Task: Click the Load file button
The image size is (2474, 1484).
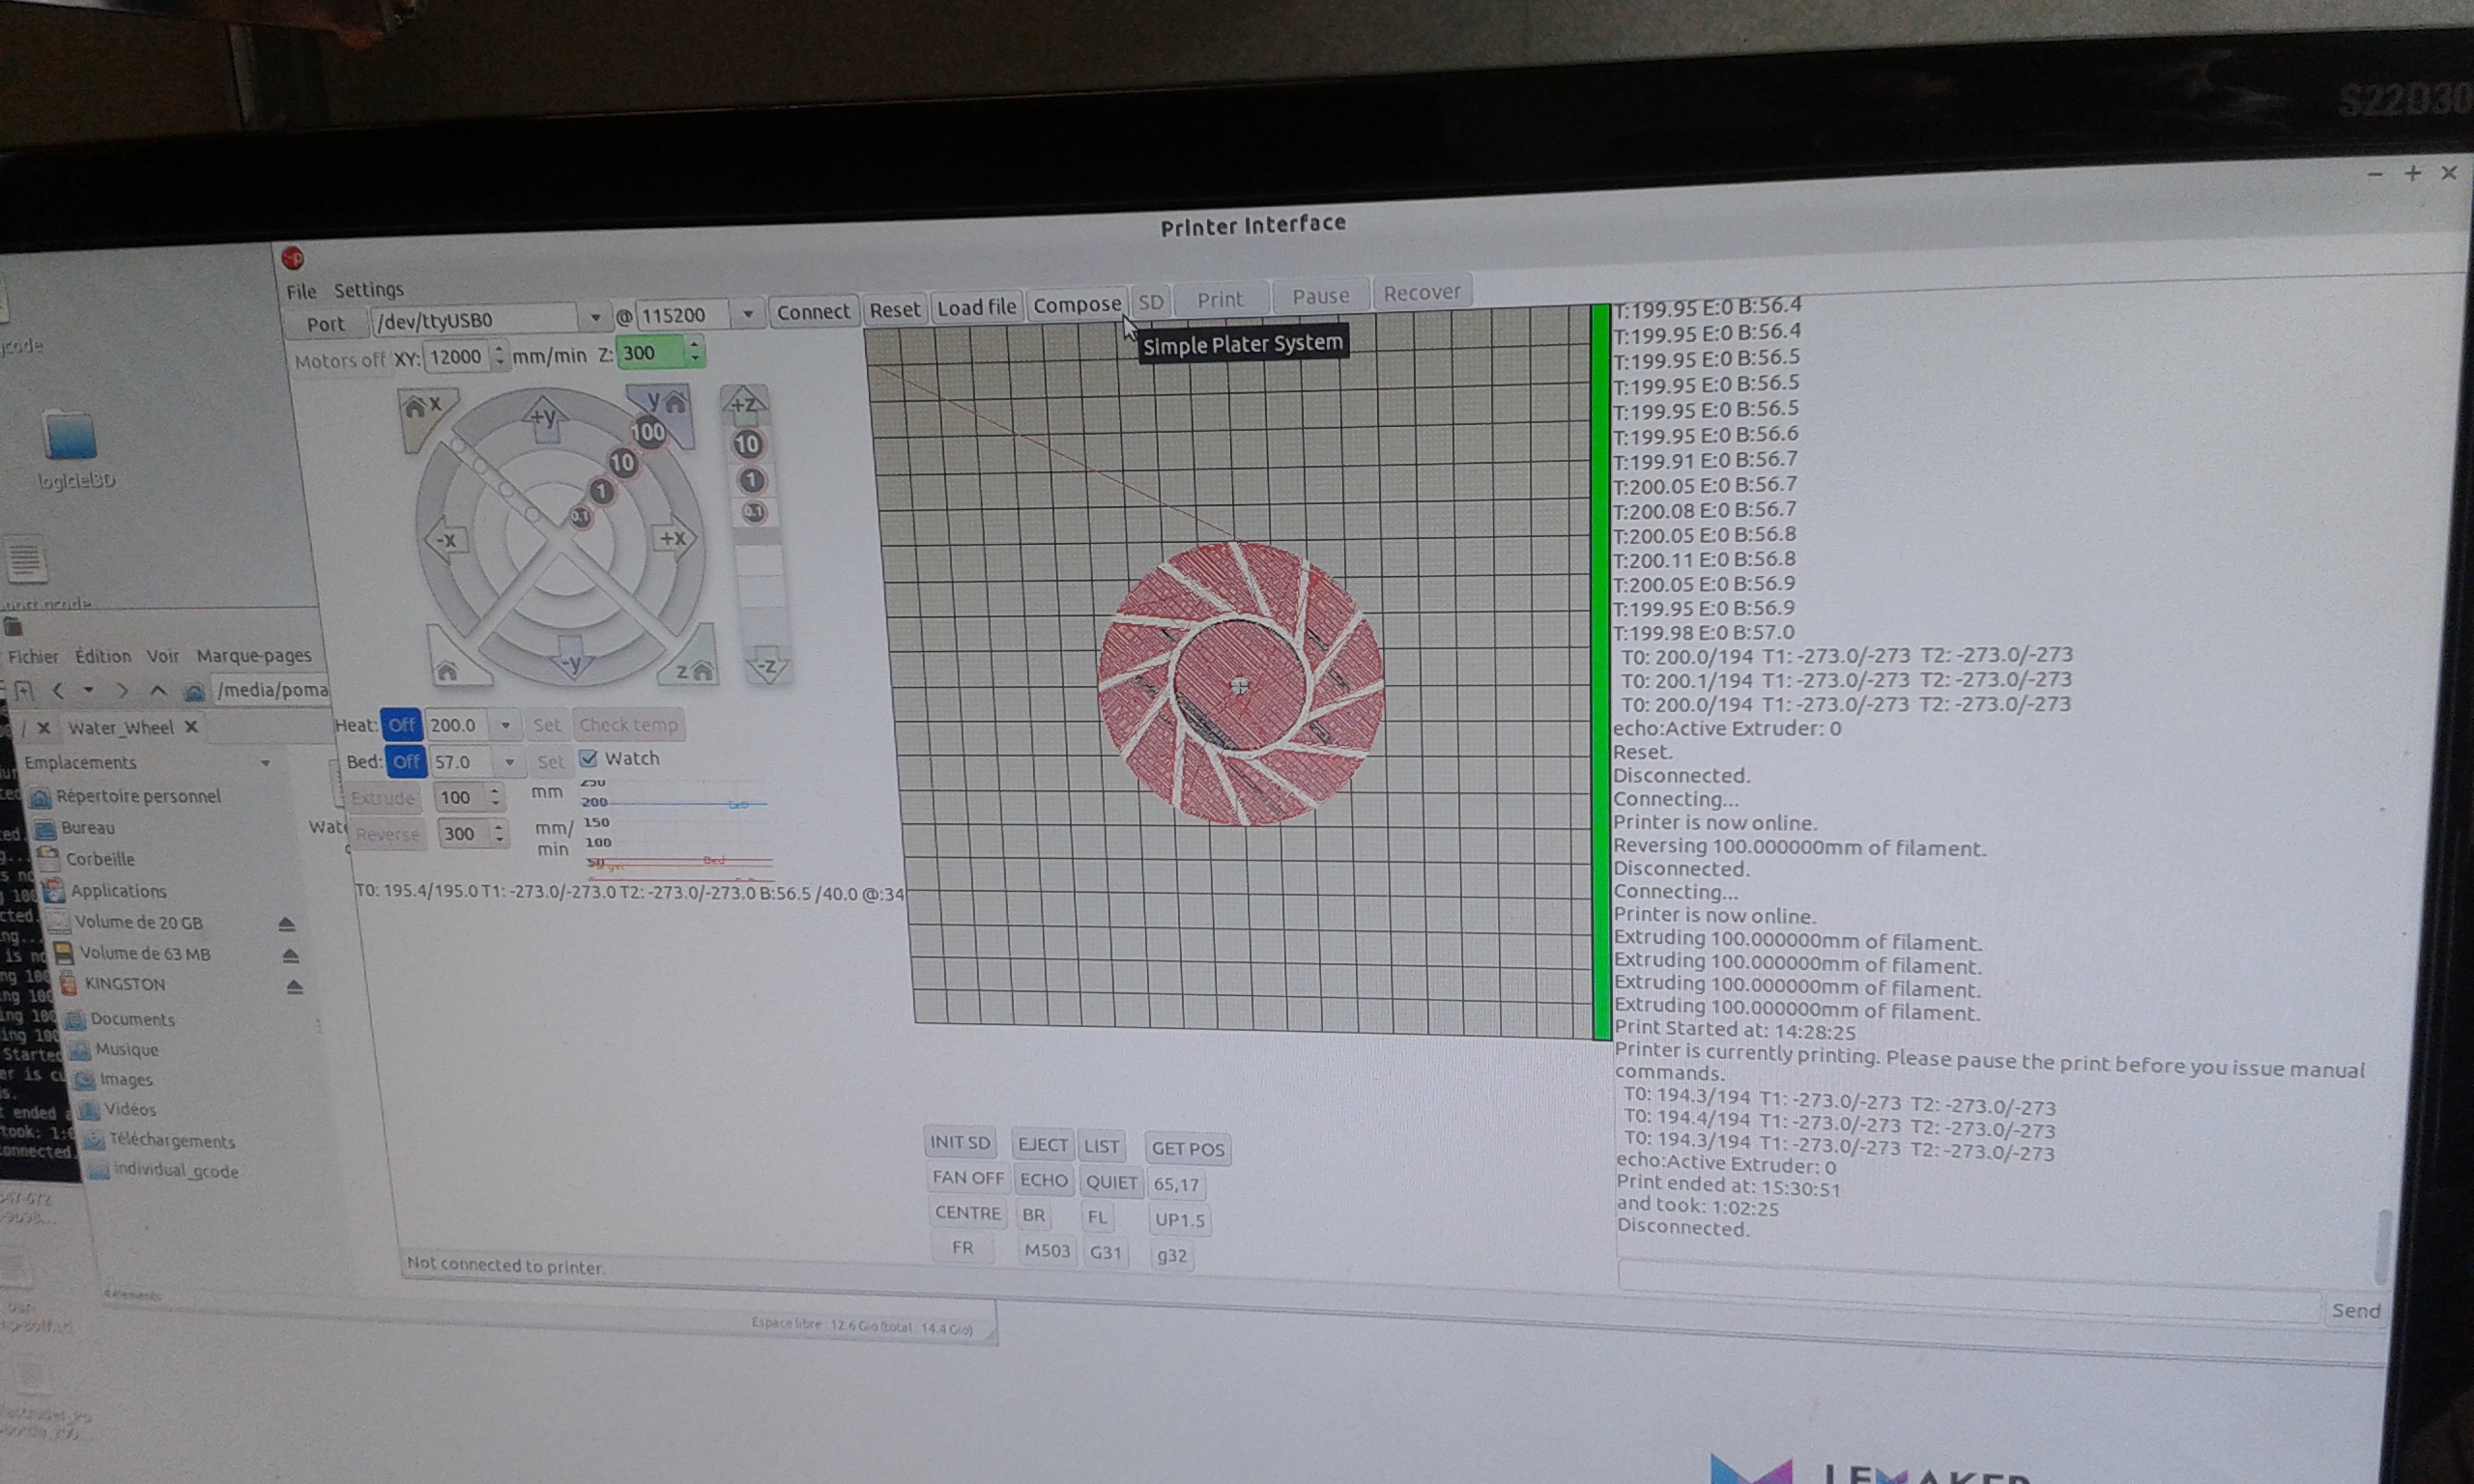Action: point(976,308)
